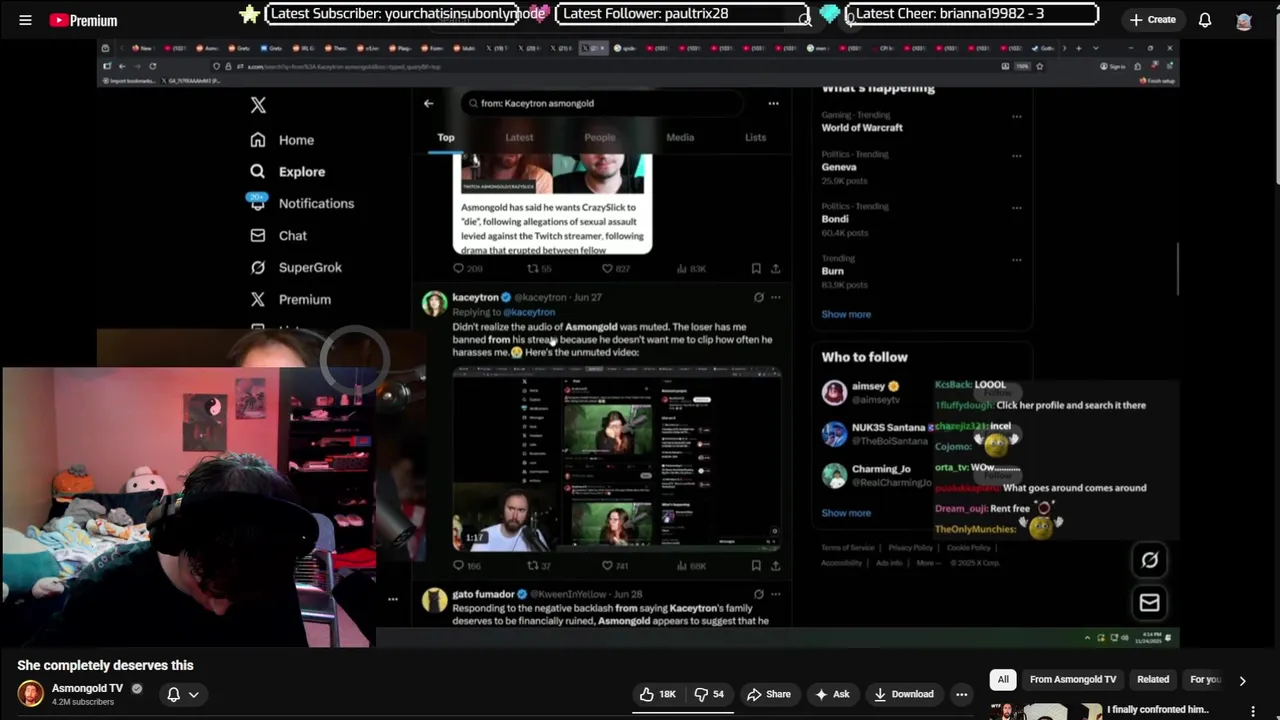
Task: Open the Create button menu
Action: point(1152,19)
